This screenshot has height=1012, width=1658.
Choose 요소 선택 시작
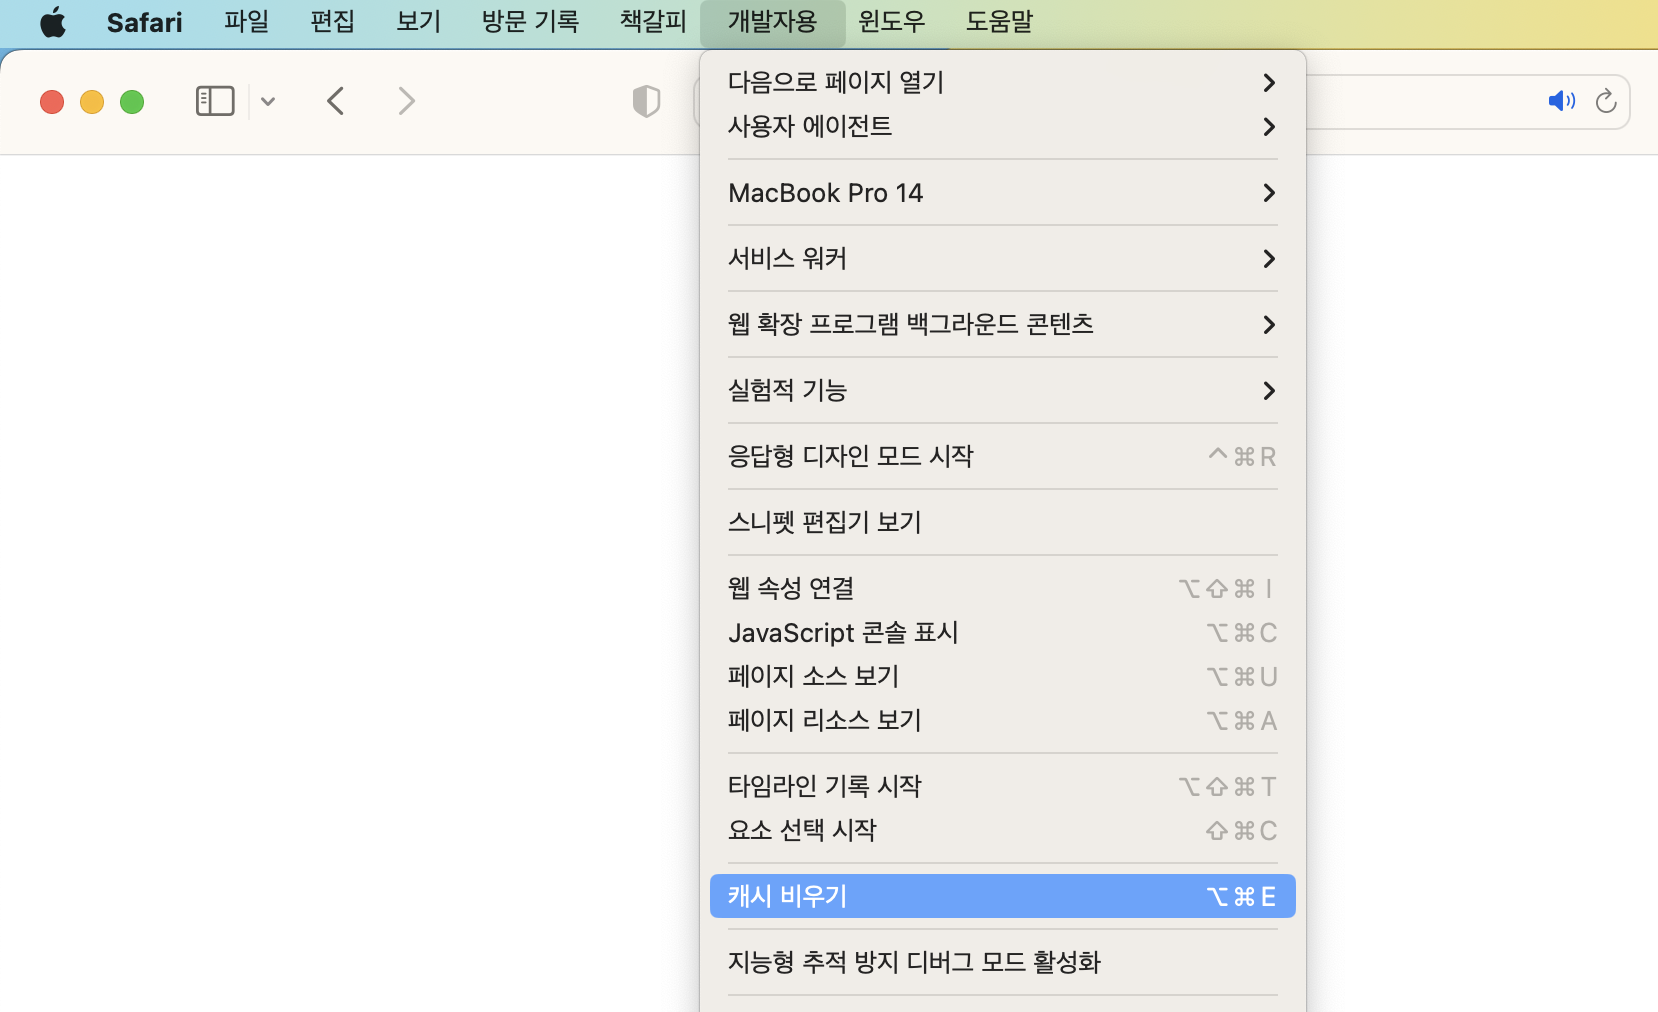click(1002, 830)
